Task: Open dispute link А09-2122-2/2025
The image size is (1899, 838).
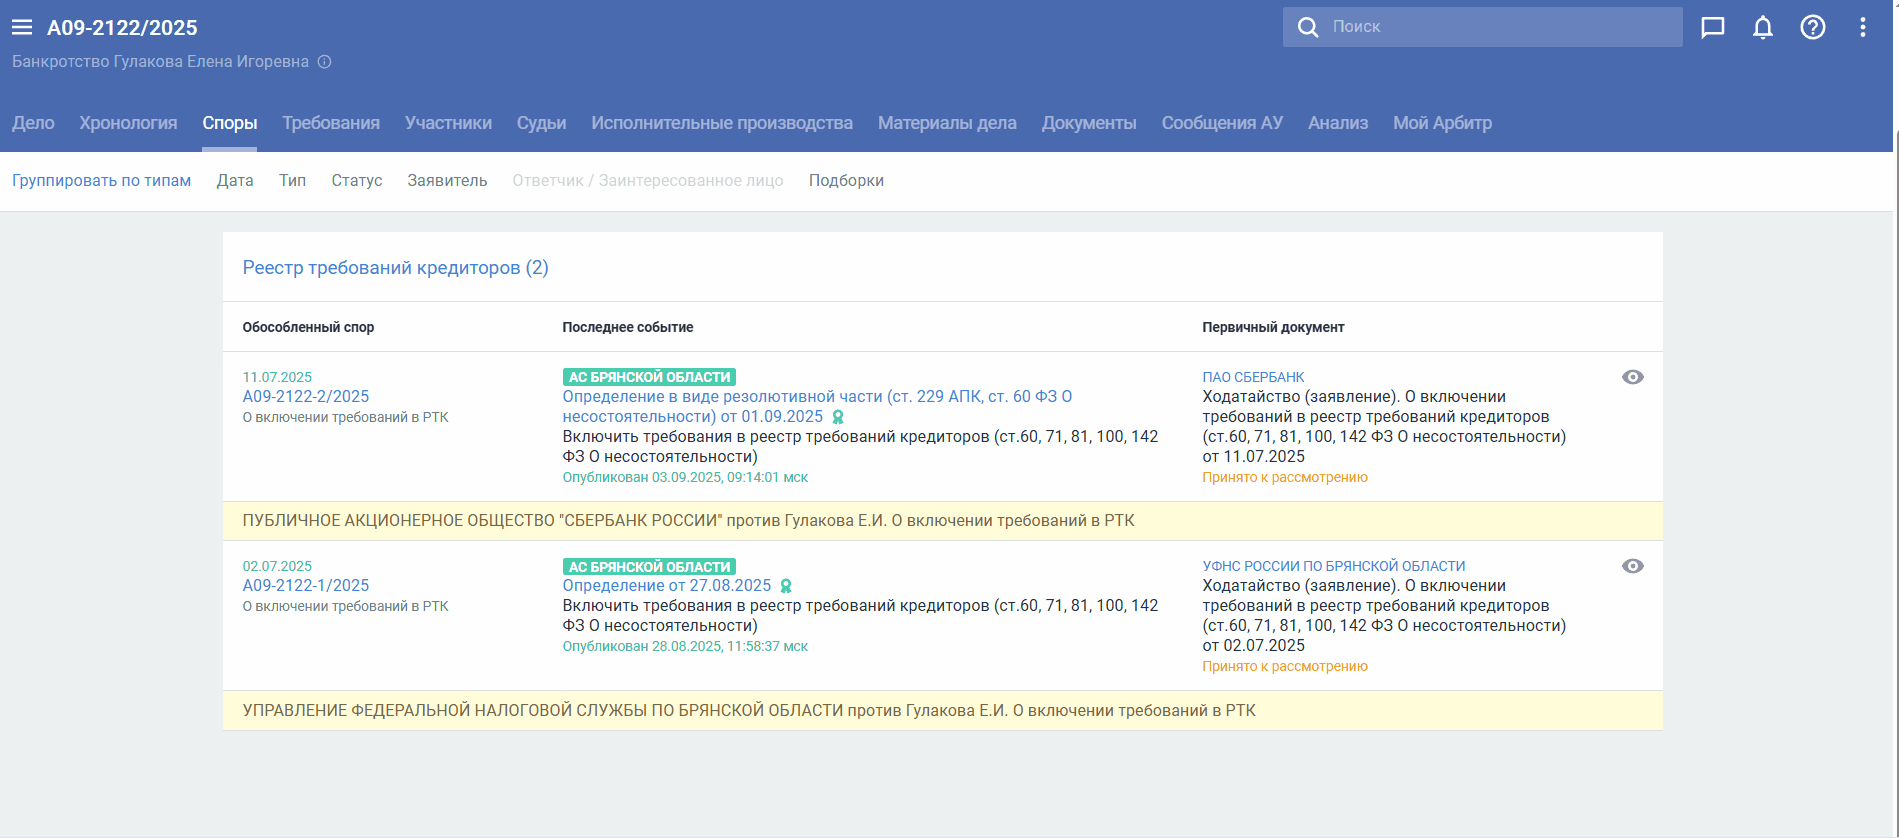Action: coord(306,397)
